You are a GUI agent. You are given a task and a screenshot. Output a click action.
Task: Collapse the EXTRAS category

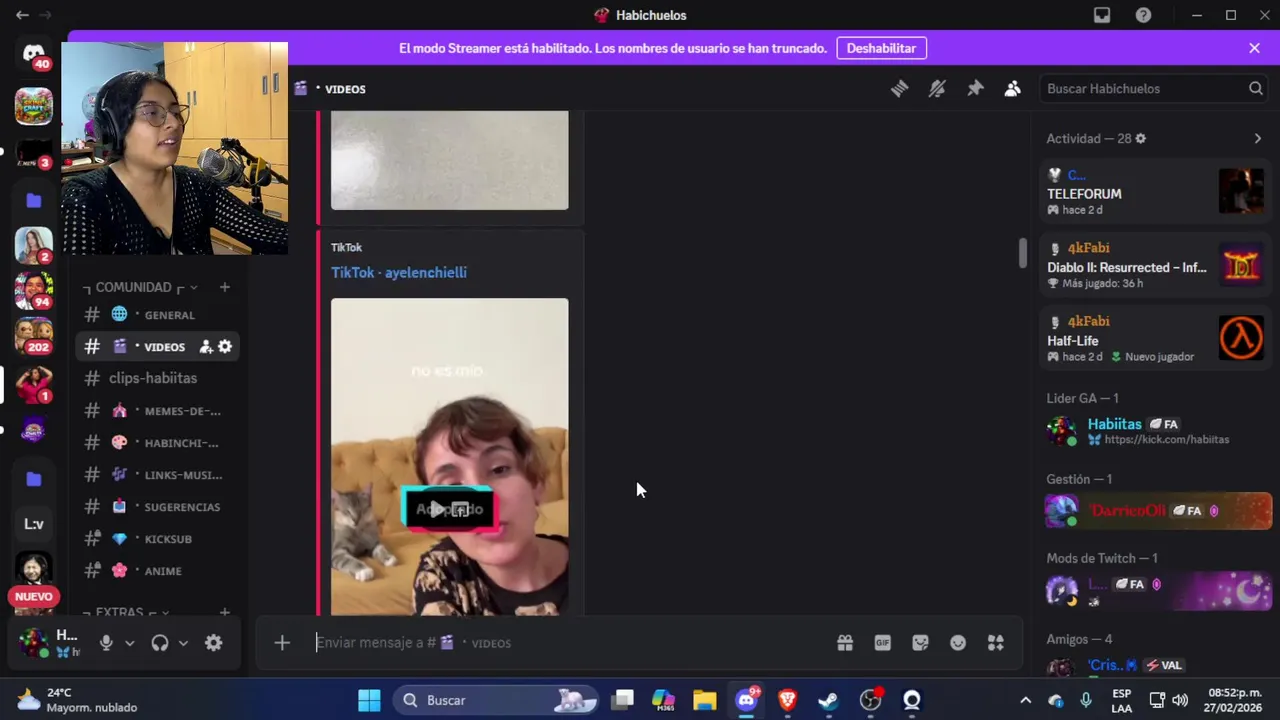126,612
